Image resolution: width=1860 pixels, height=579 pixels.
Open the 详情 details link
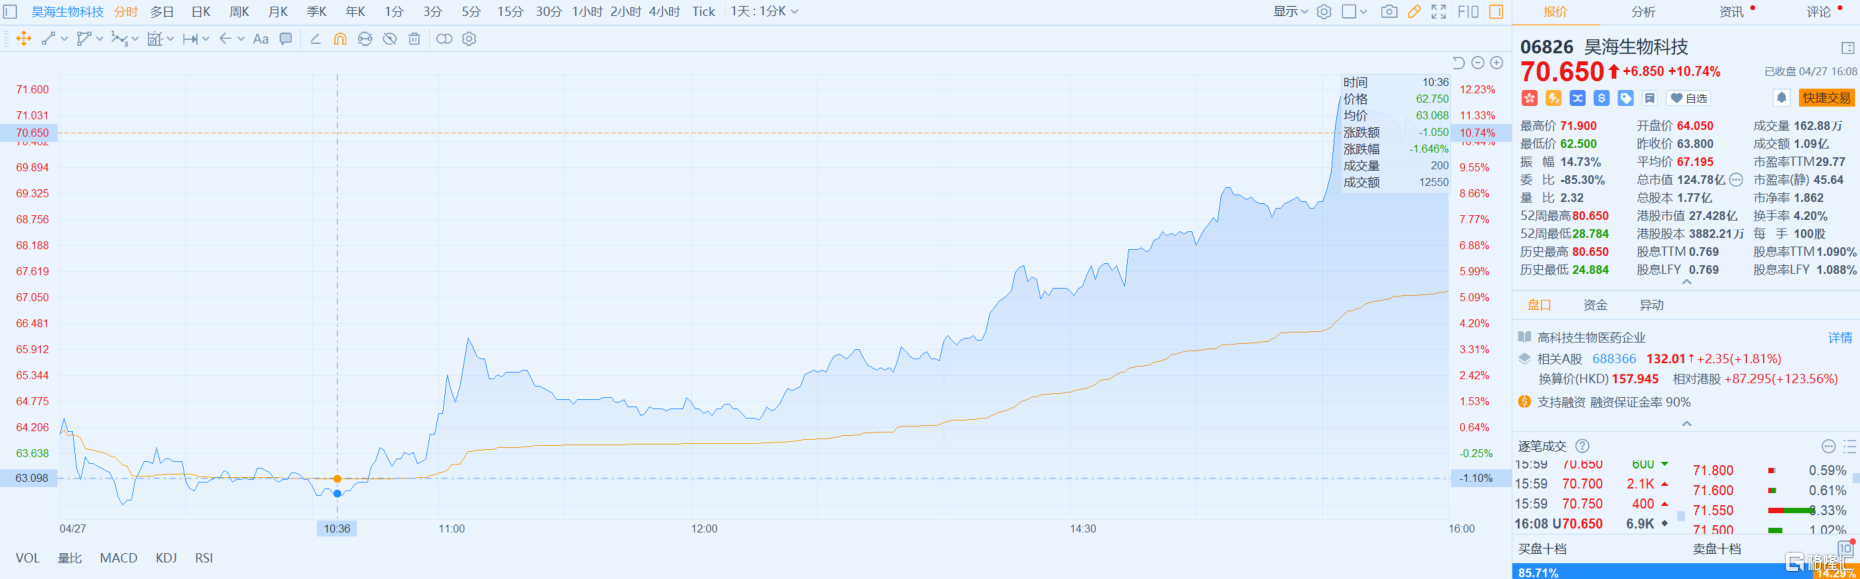click(1840, 338)
